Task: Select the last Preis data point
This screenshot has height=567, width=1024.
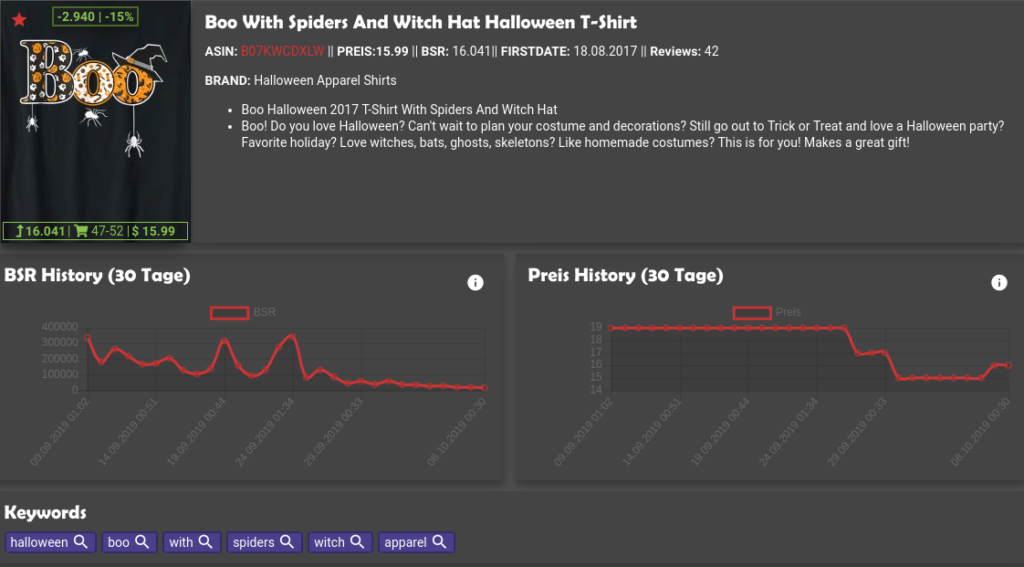Action: pos(1008,365)
